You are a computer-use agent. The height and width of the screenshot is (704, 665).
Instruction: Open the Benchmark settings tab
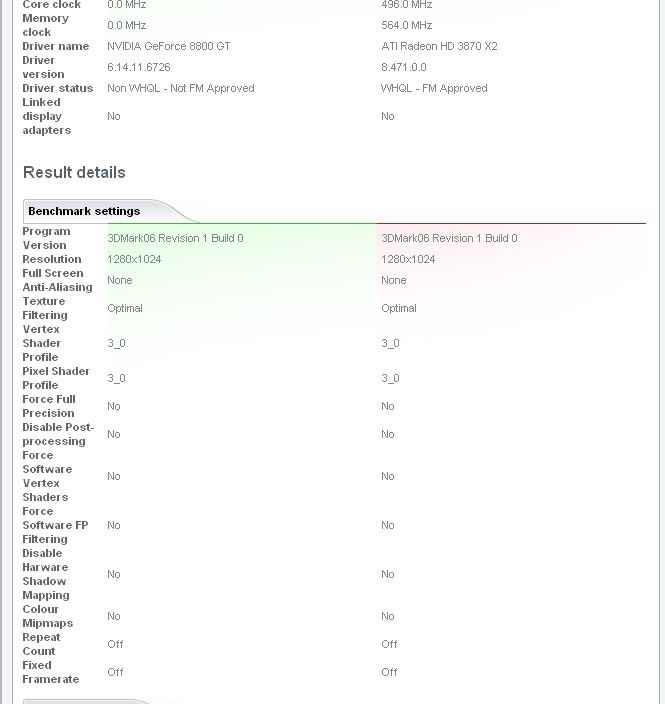84,211
